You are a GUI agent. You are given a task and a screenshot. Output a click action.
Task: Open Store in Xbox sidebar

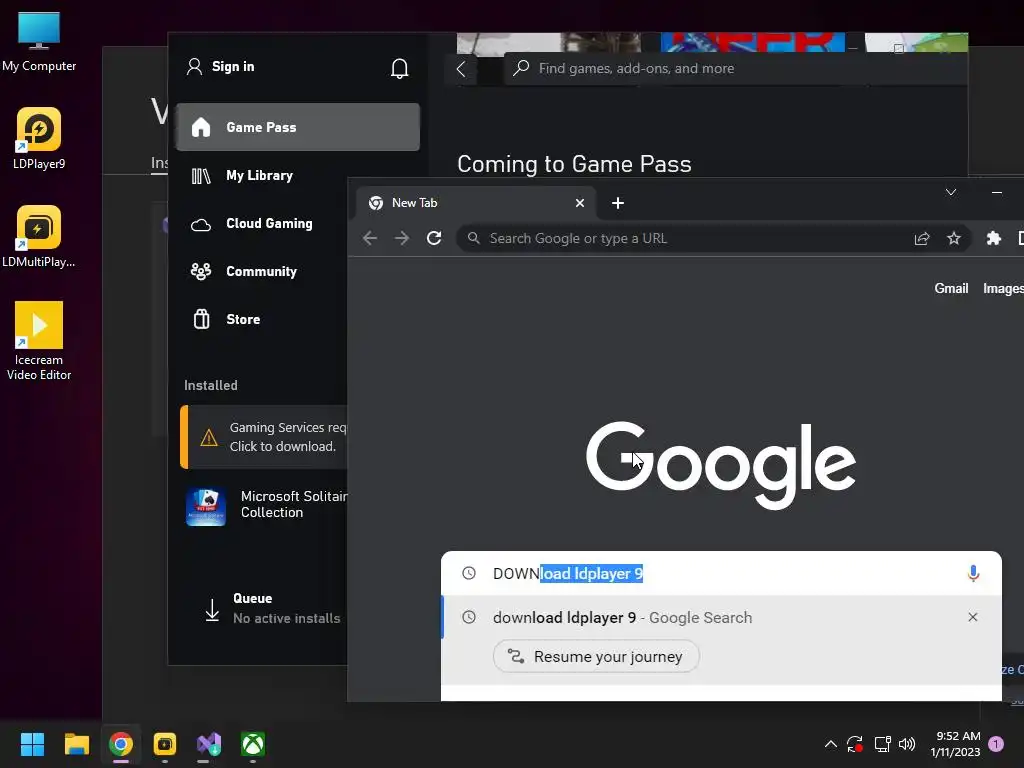[x=243, y=319]
